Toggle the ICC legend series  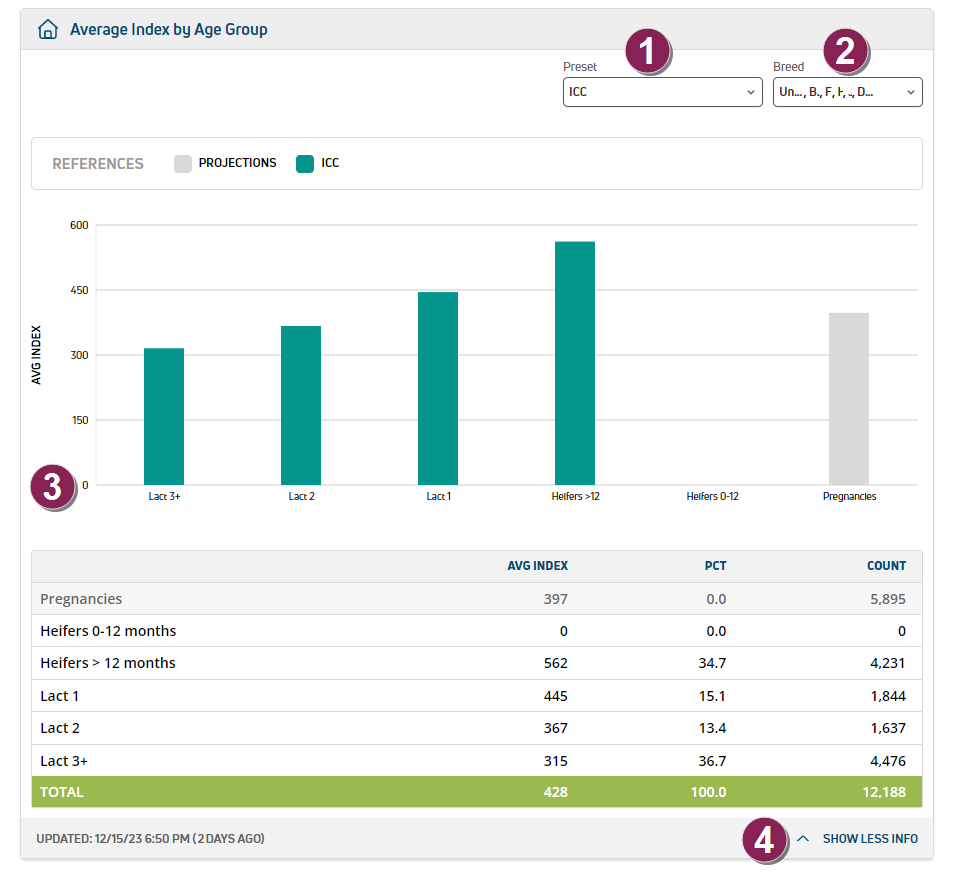[x=330, y=163]
